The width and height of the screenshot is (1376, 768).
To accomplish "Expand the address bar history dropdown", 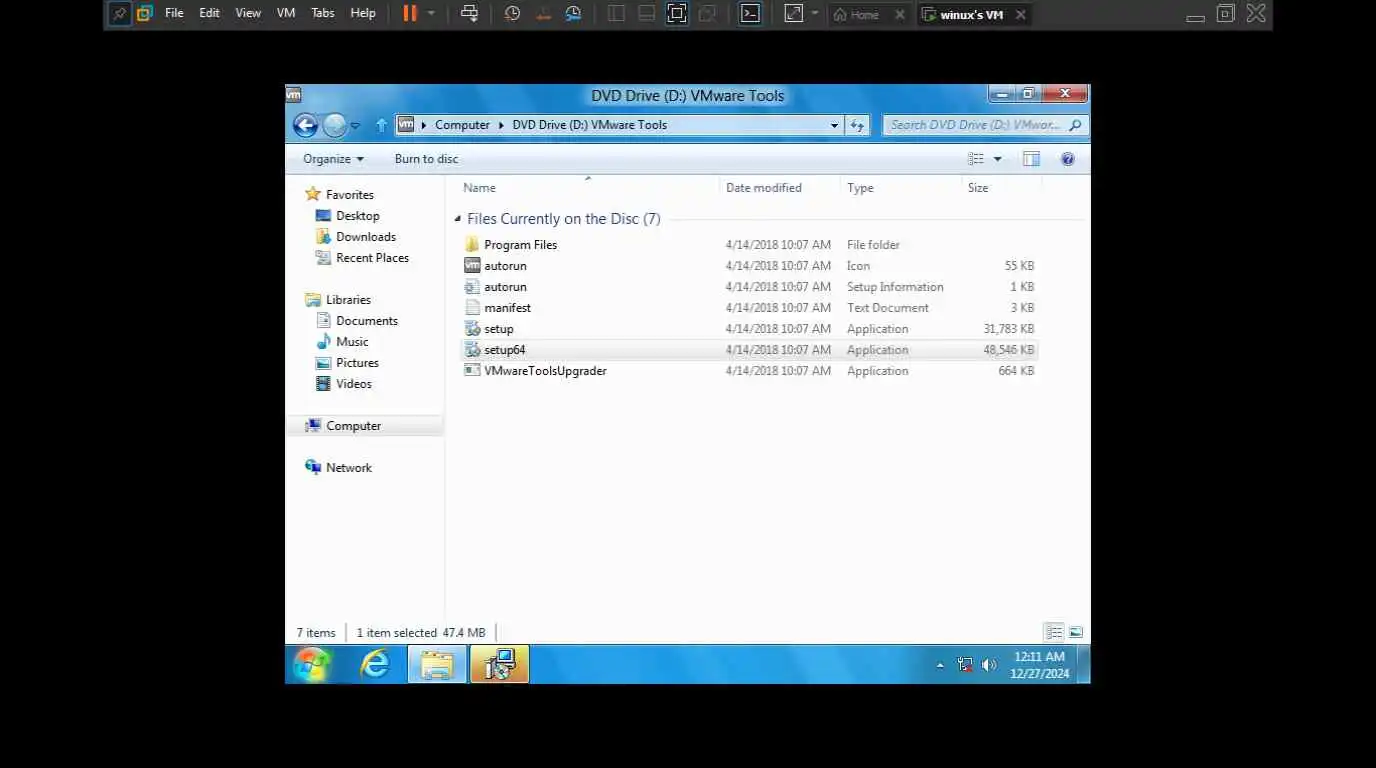I will pos(834,125).
